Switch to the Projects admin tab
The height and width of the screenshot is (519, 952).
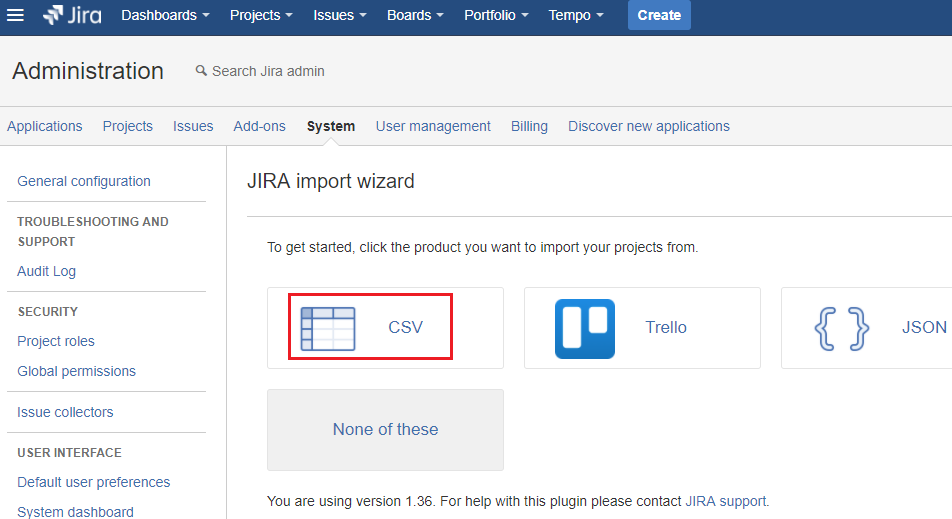pos(128,126)
